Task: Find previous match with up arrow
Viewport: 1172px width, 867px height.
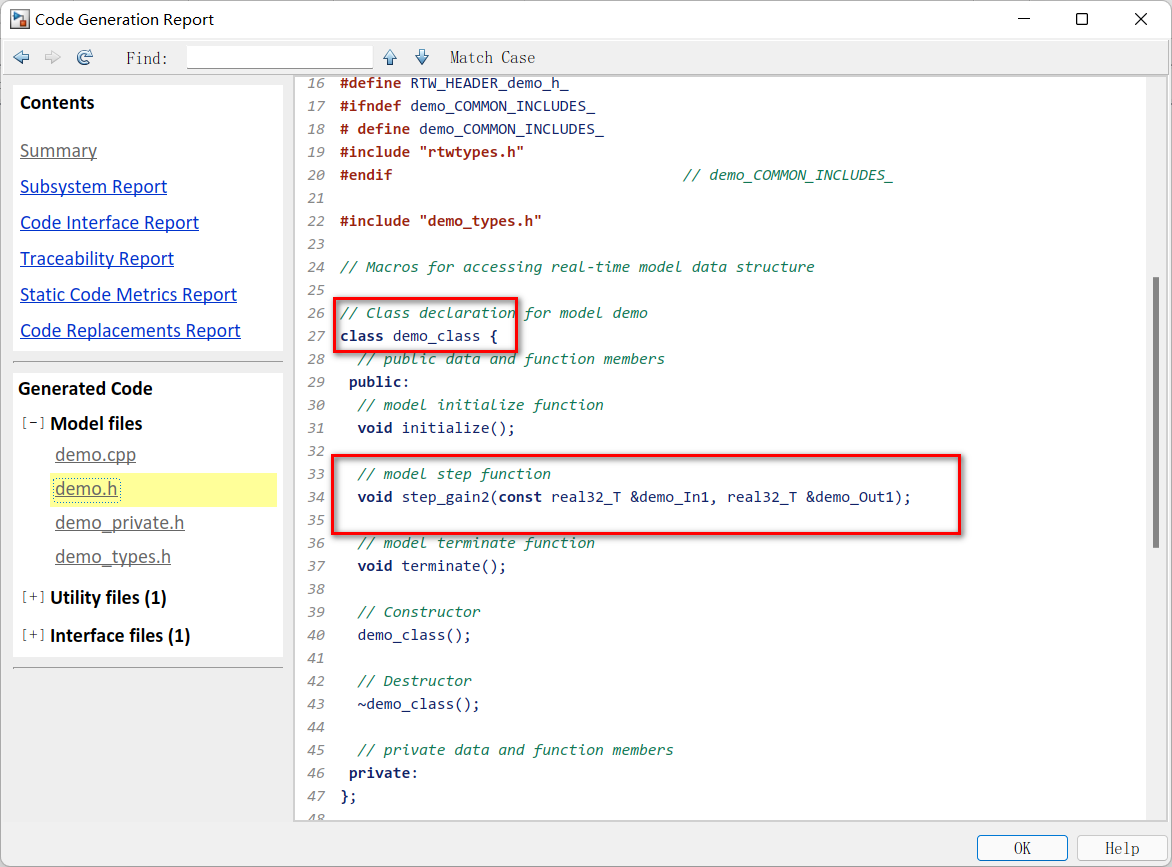Action: click(390, 58)
